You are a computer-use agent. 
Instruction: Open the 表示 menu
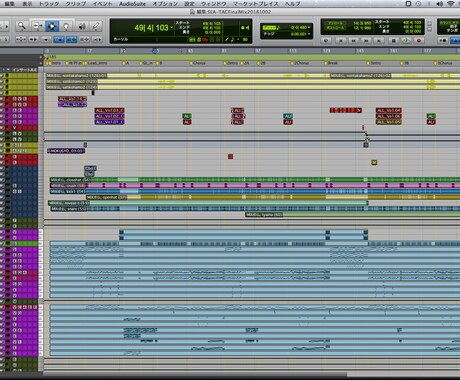27,4
